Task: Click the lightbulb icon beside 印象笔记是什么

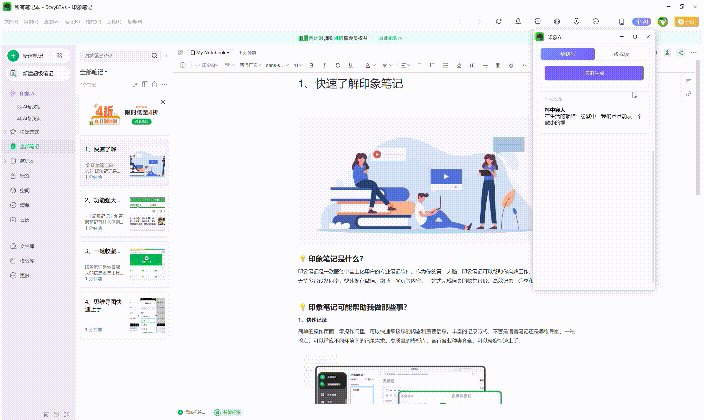Action: pos(303,259)
